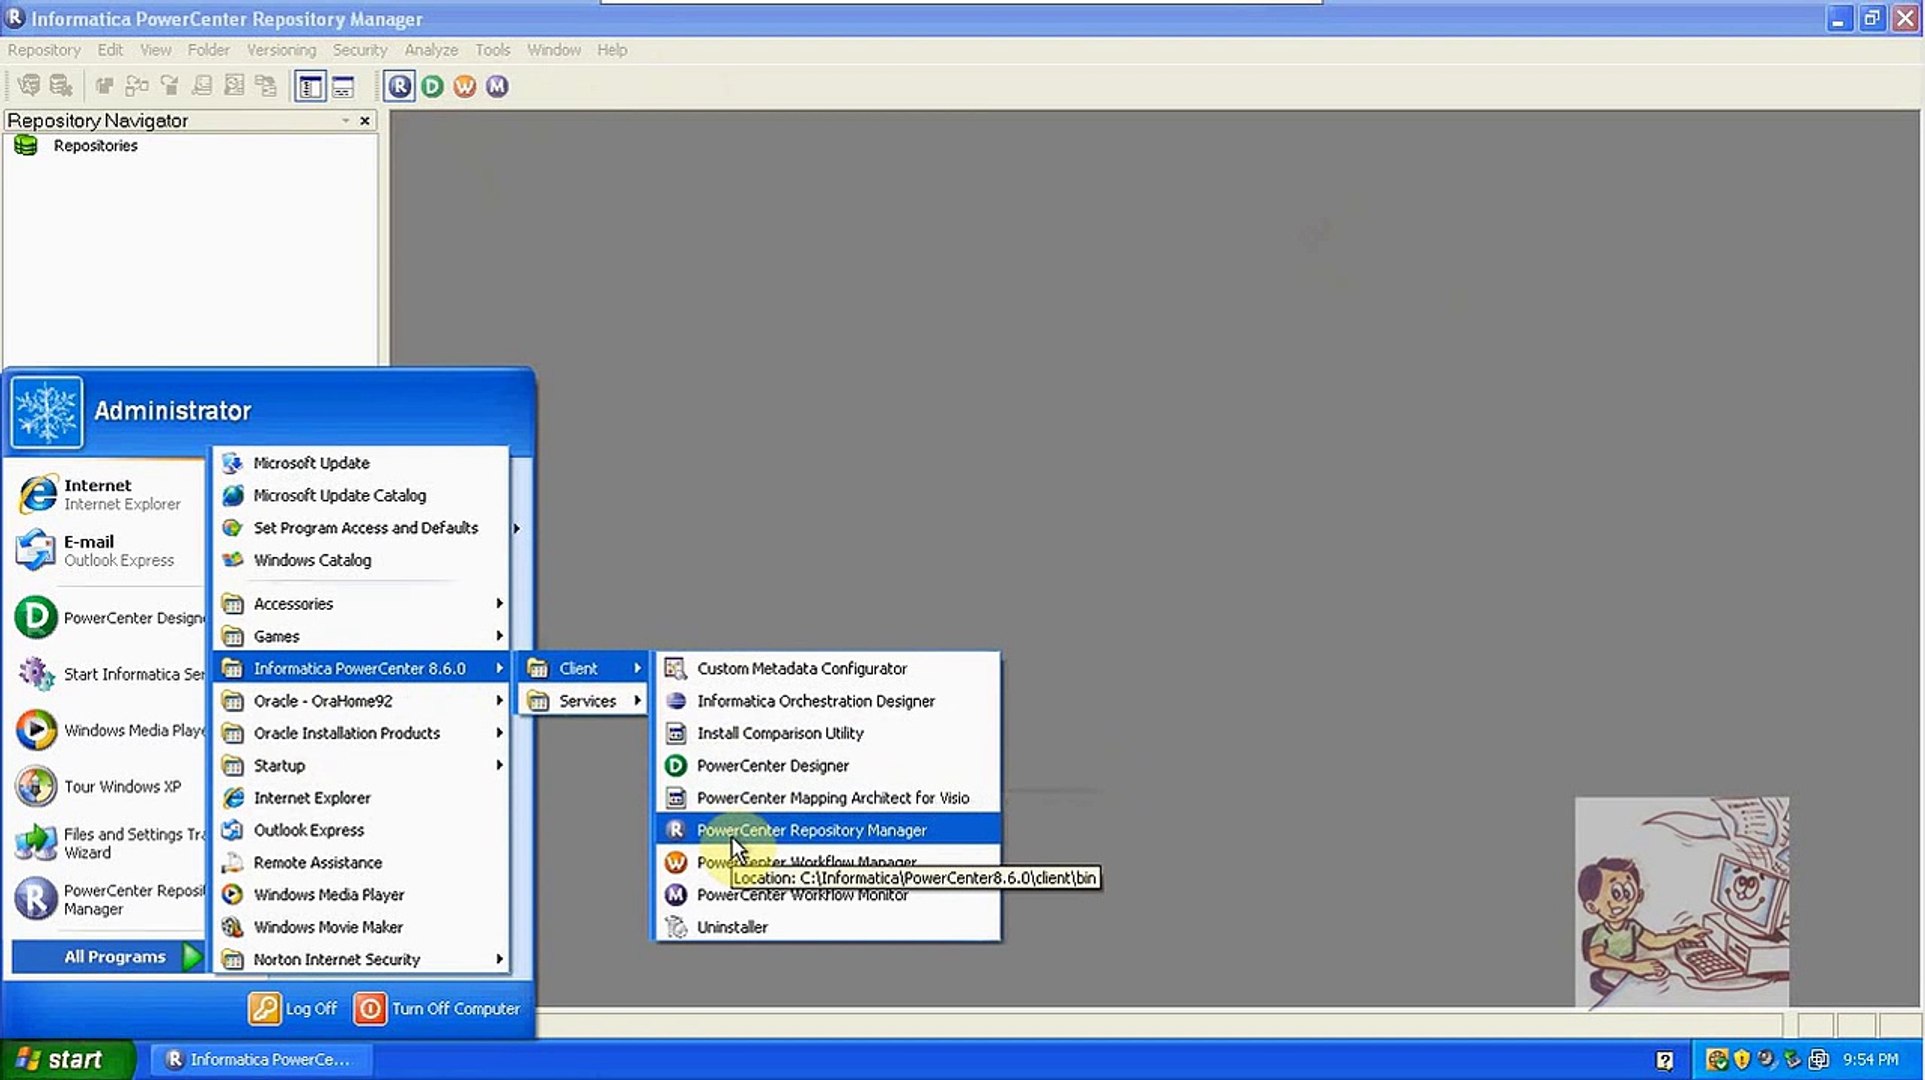
Task: Open Remote Assistance
Action: coord(361,862)
